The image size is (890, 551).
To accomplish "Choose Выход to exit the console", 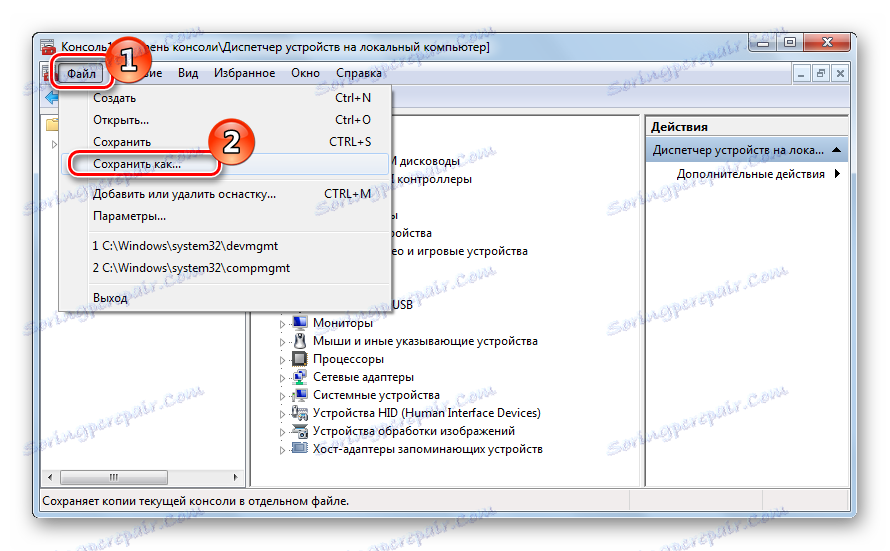I will 225,298.
